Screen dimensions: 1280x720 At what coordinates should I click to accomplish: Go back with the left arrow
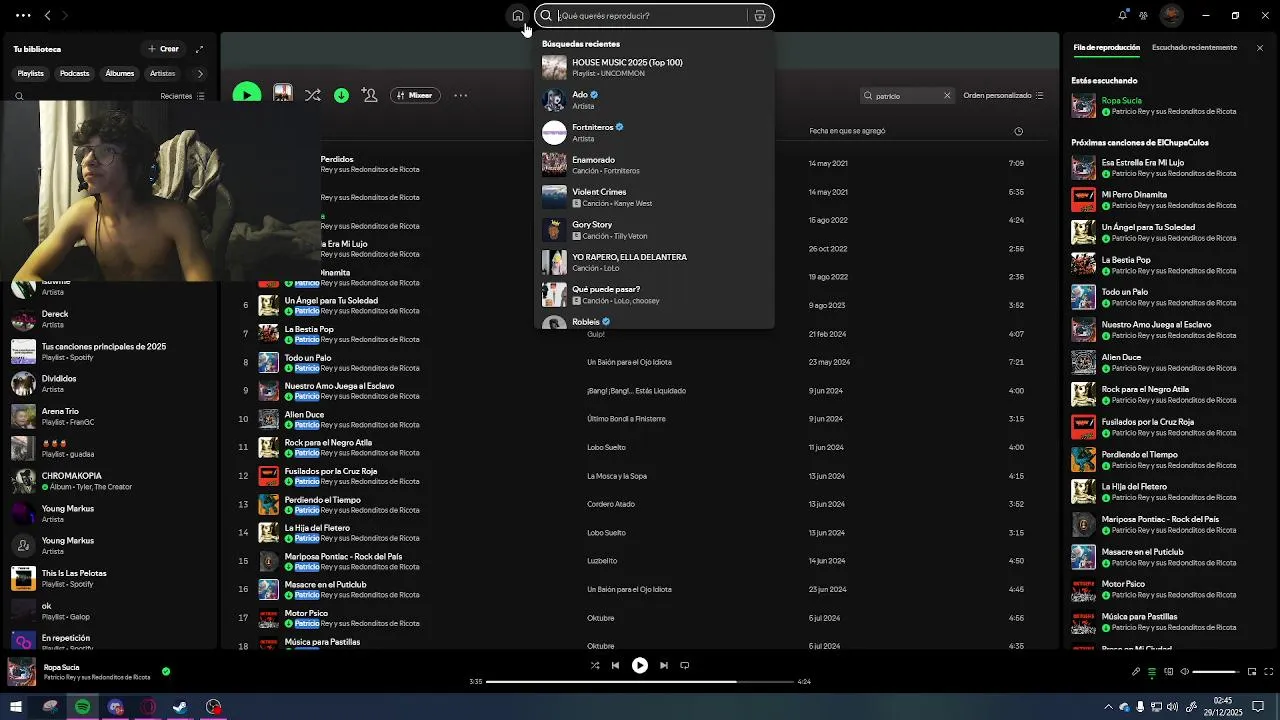tap(47, 15)
